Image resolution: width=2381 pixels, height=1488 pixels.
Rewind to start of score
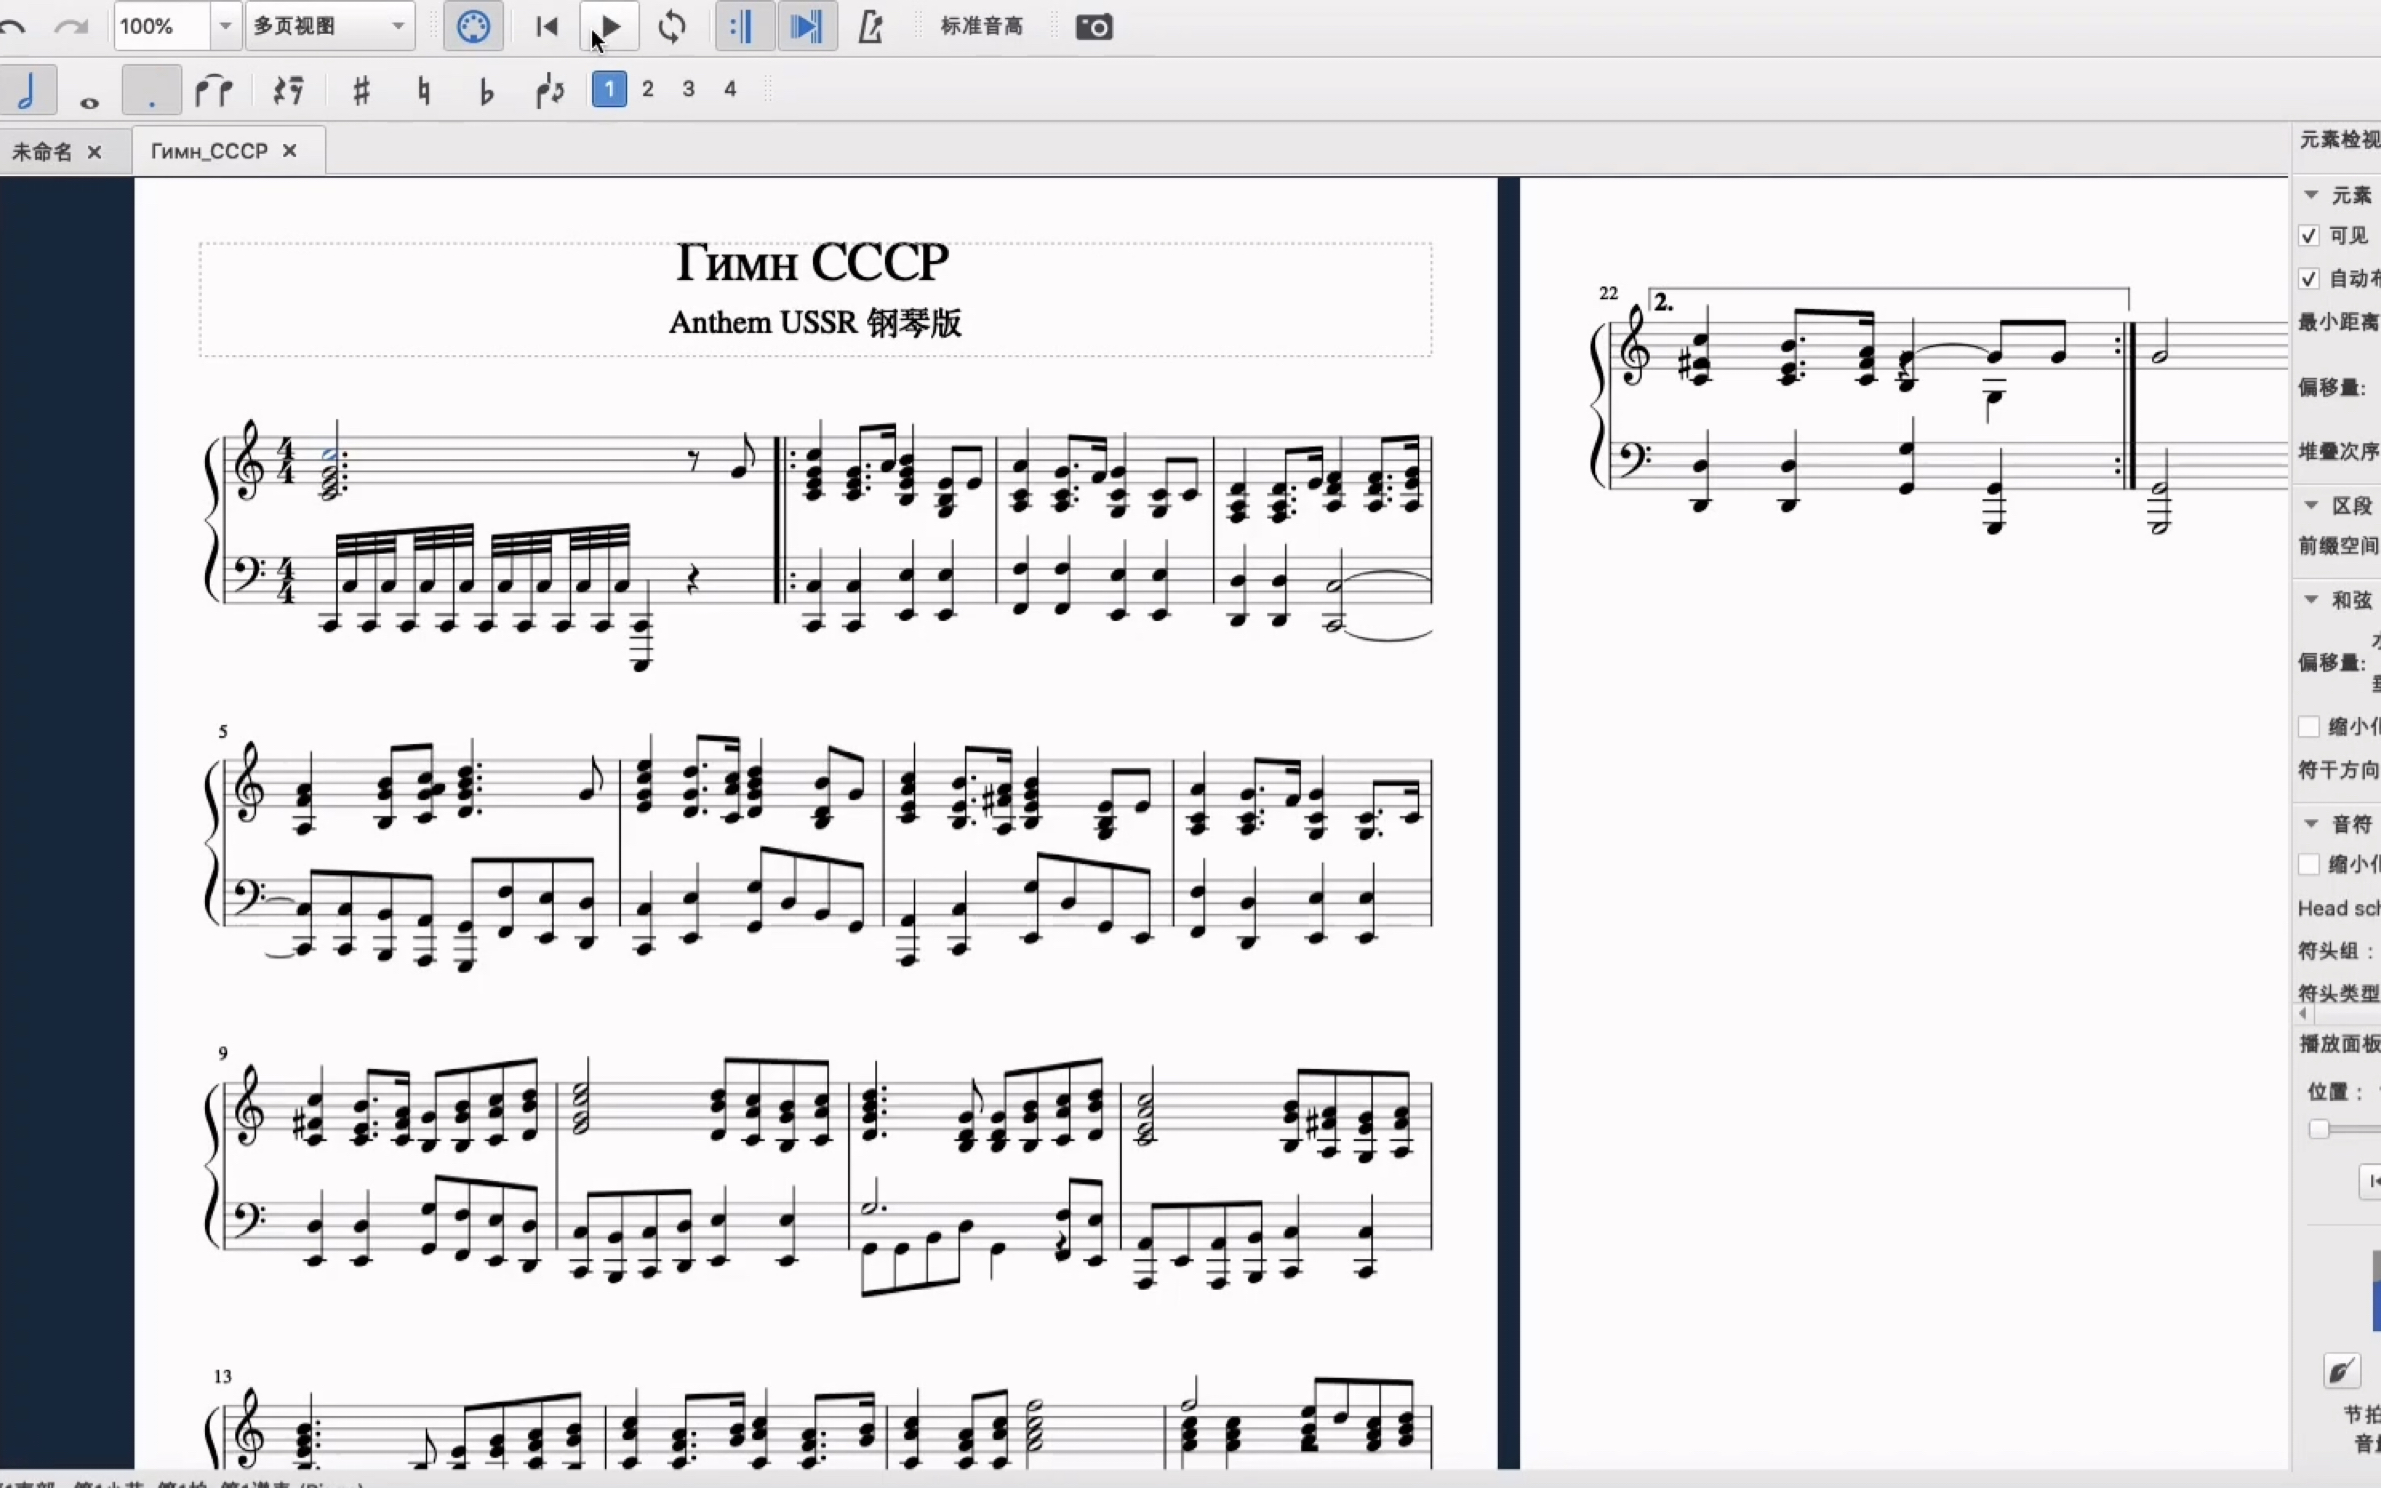[546, 26]
